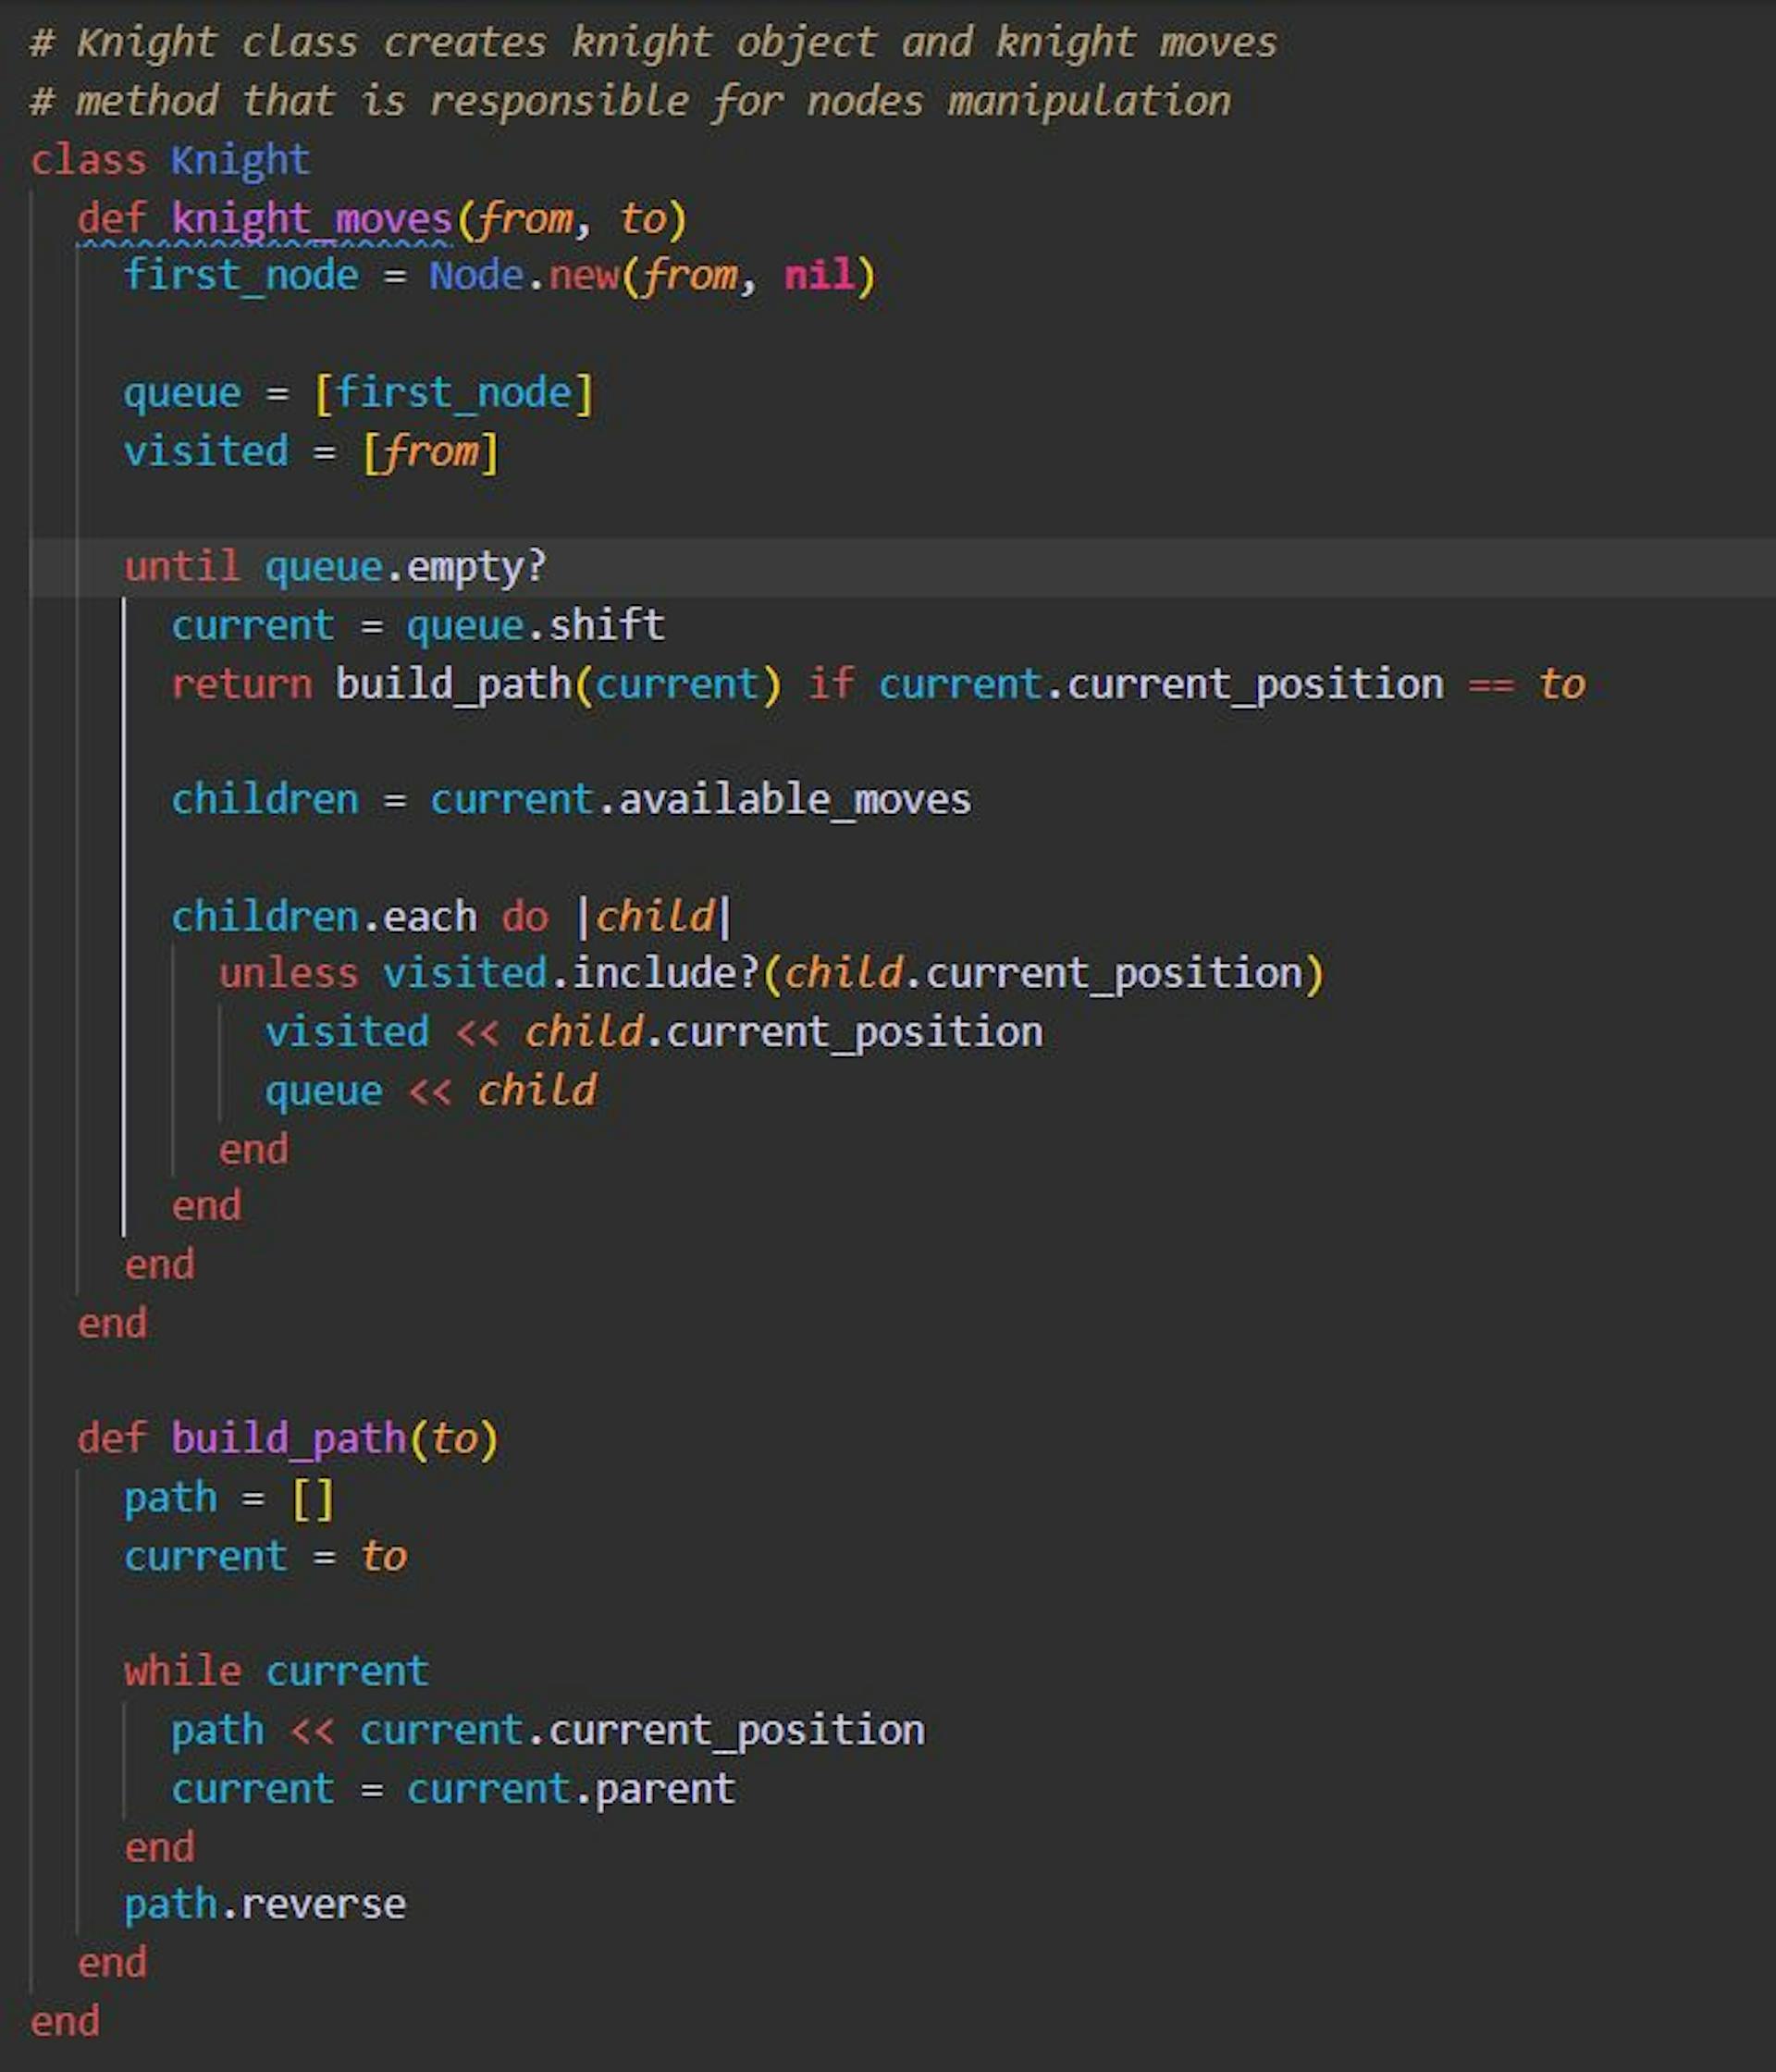
Task: Click the first comment line about Knight class
Action: pos(654,43)
